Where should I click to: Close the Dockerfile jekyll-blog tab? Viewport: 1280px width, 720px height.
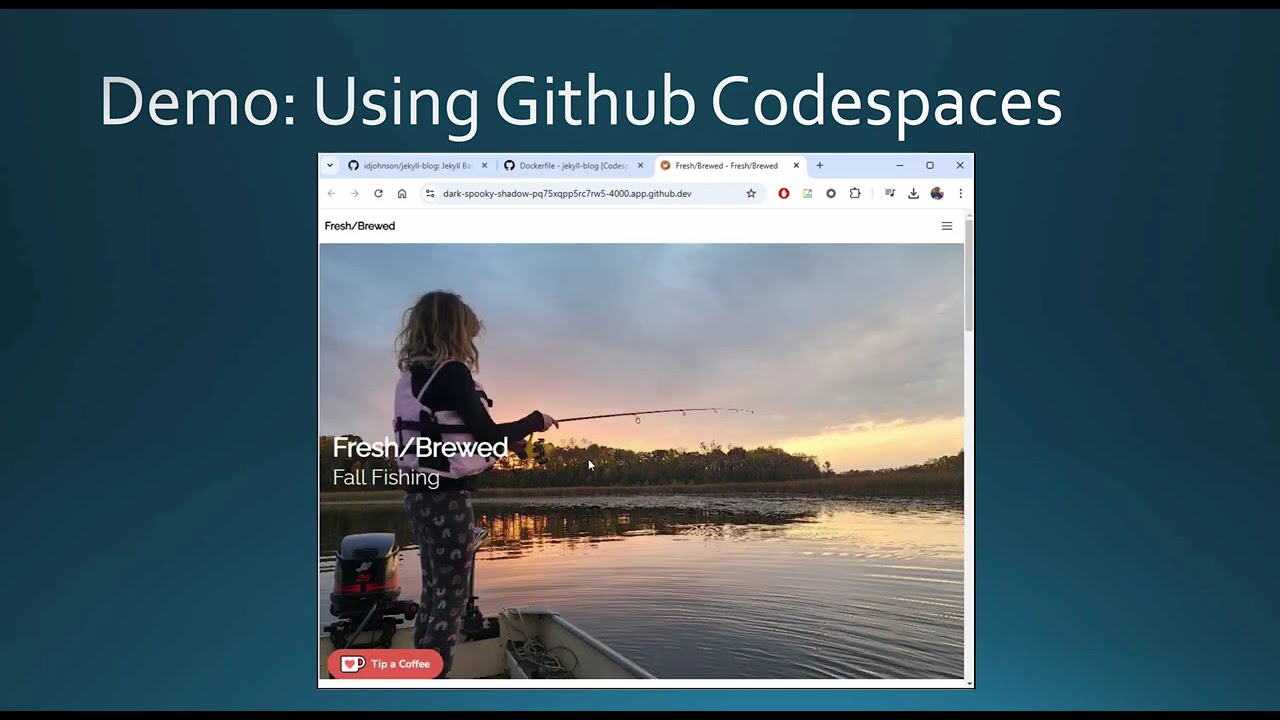coord(641,165)
